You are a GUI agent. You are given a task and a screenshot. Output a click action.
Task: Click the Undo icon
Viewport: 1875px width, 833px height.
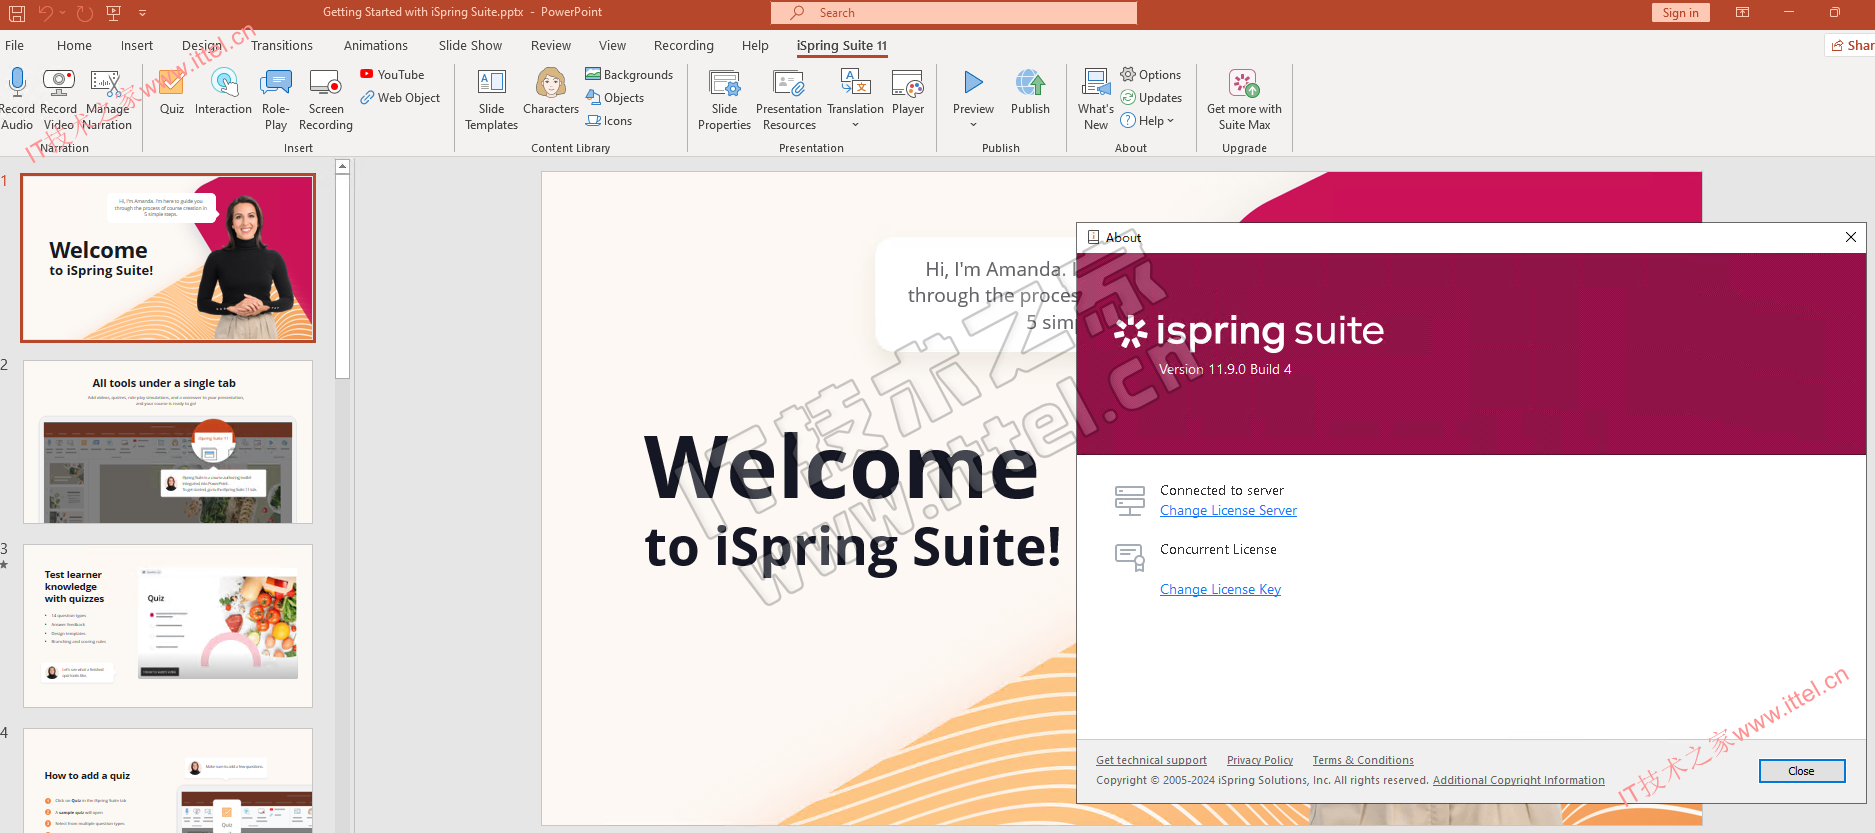tap(45, 13)
